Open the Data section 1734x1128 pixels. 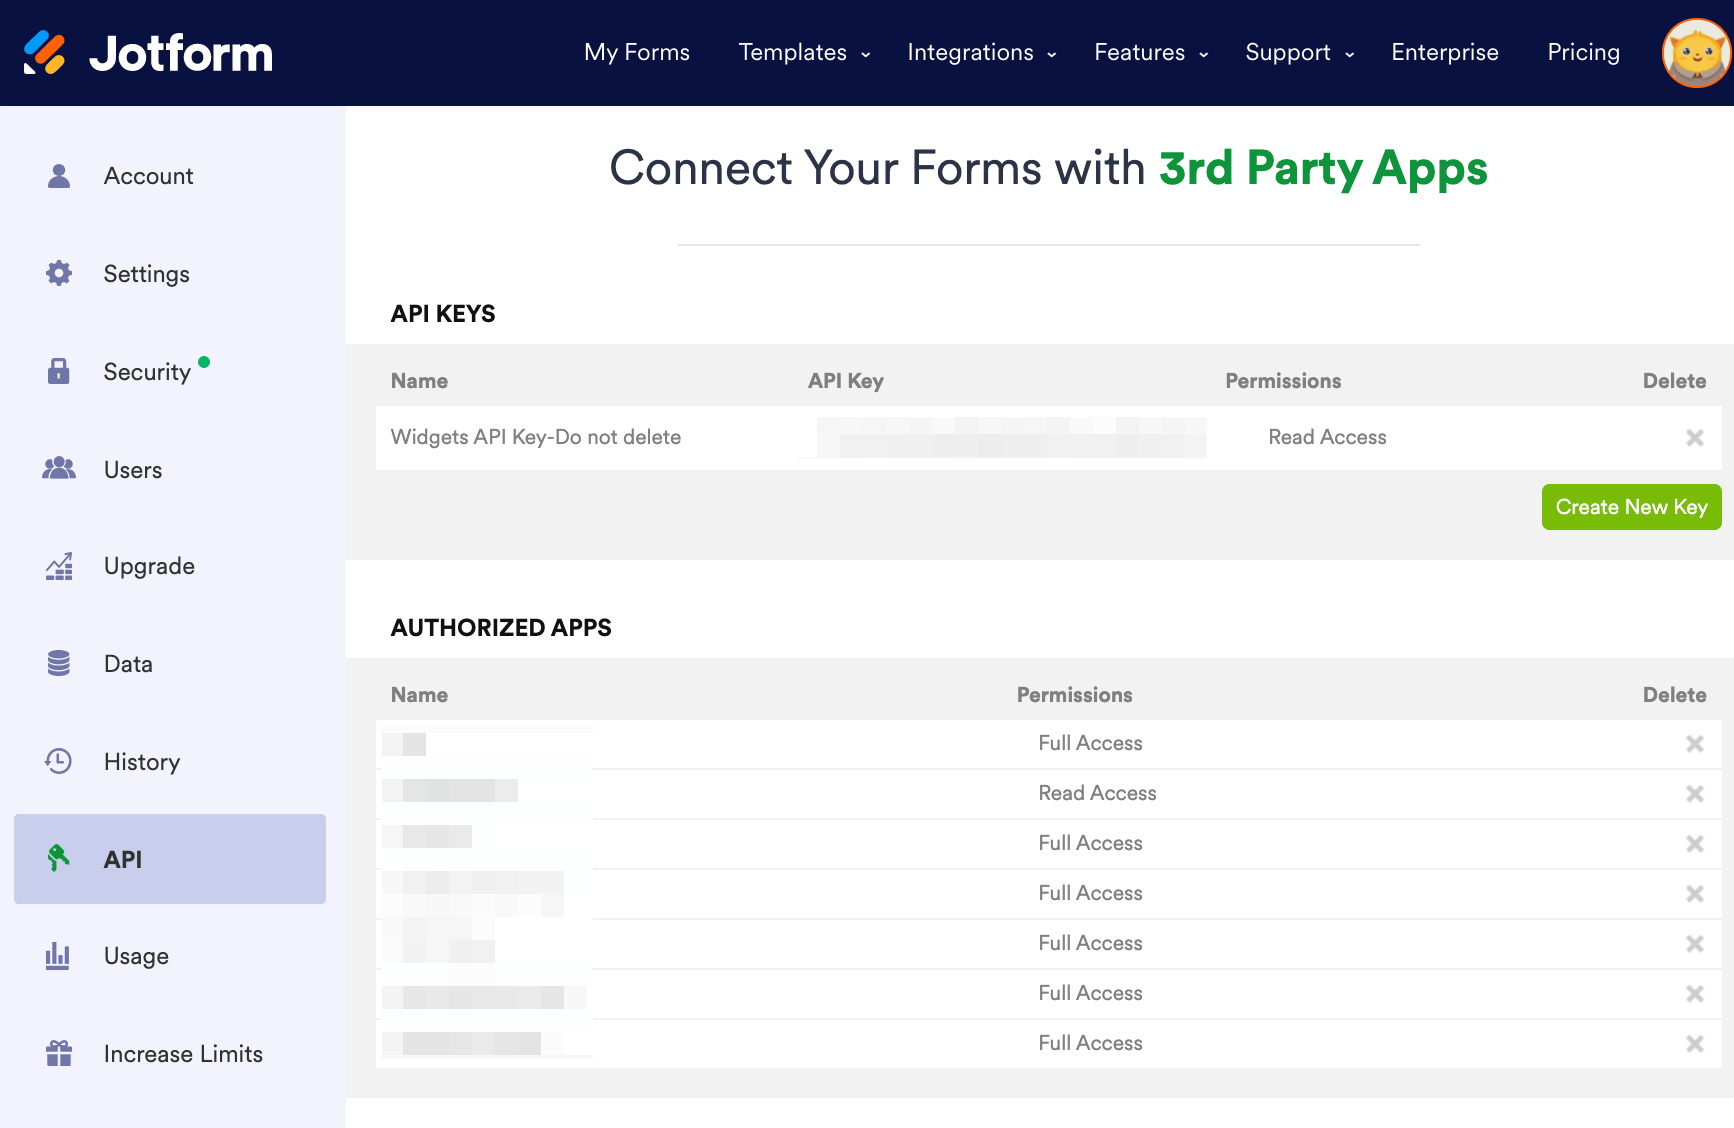(170, 663)
